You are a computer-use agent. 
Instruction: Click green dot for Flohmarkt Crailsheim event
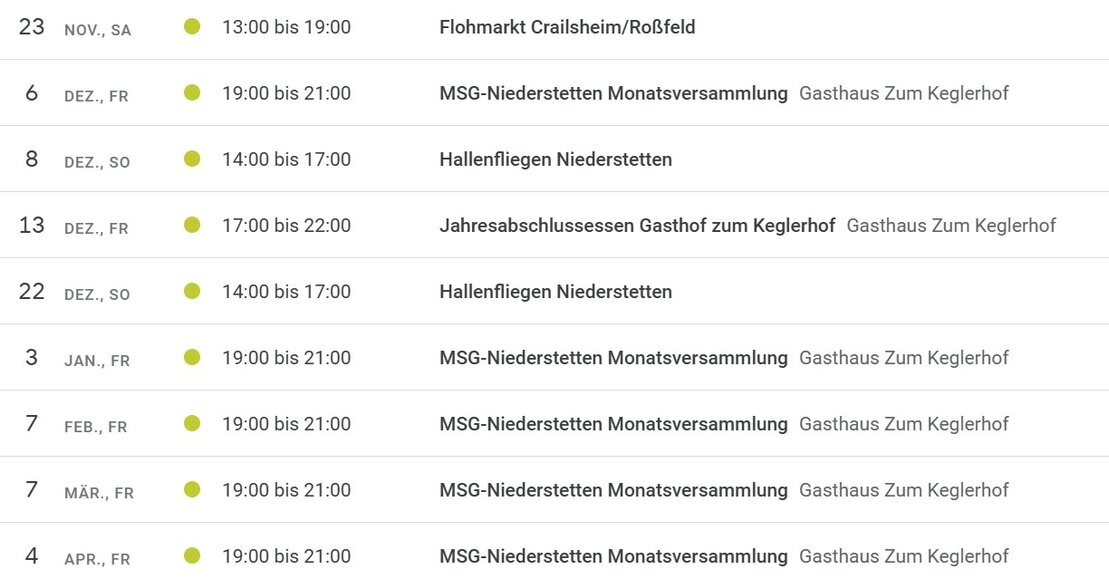point(192,27)
